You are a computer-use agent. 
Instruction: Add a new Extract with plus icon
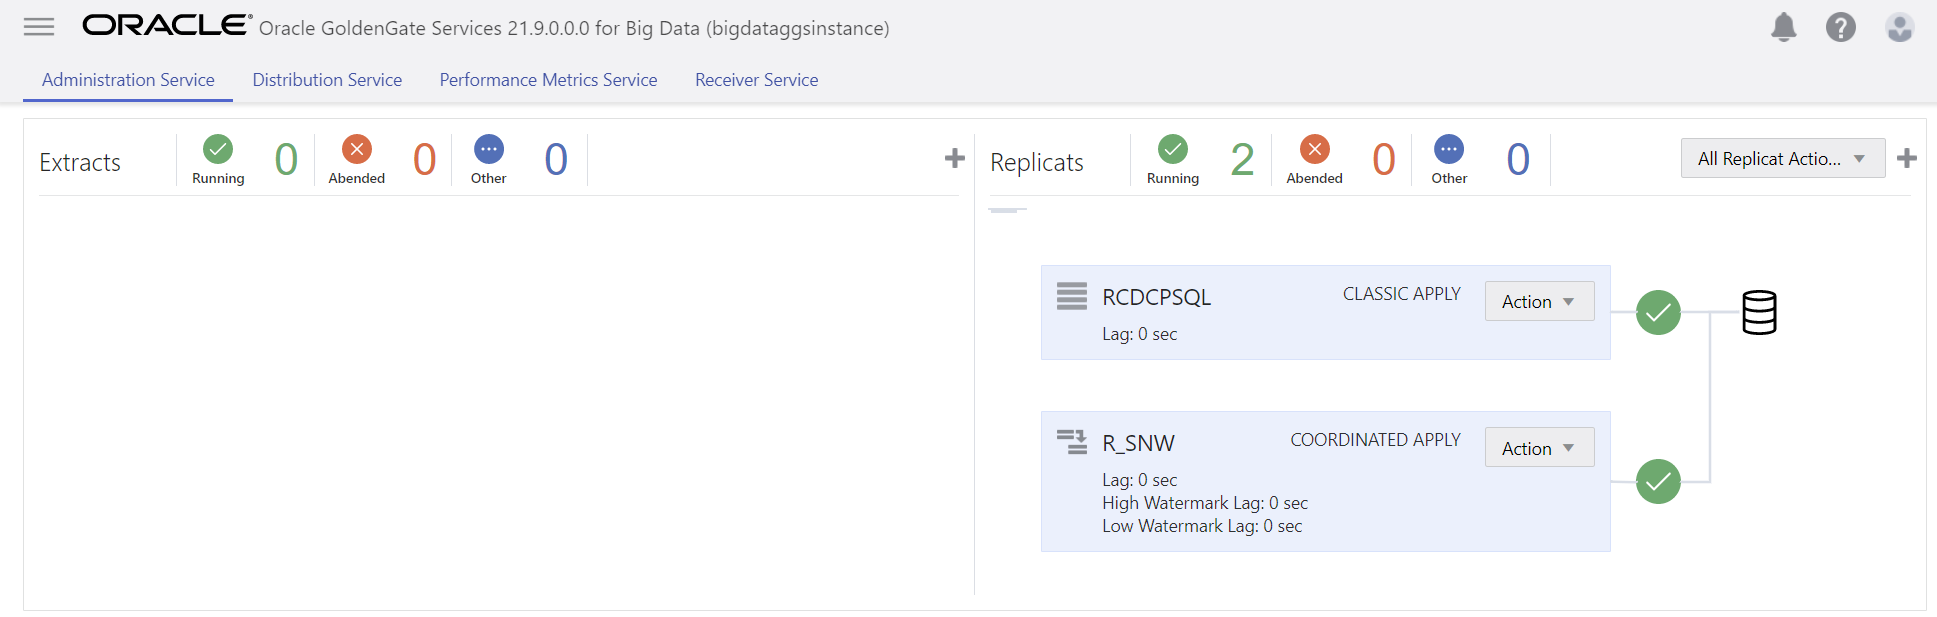[x=954, y=158]
